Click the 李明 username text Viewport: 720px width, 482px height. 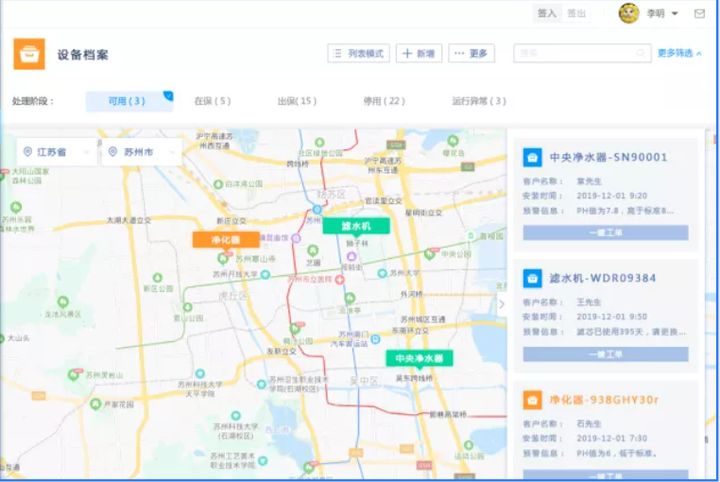point(656,14)
